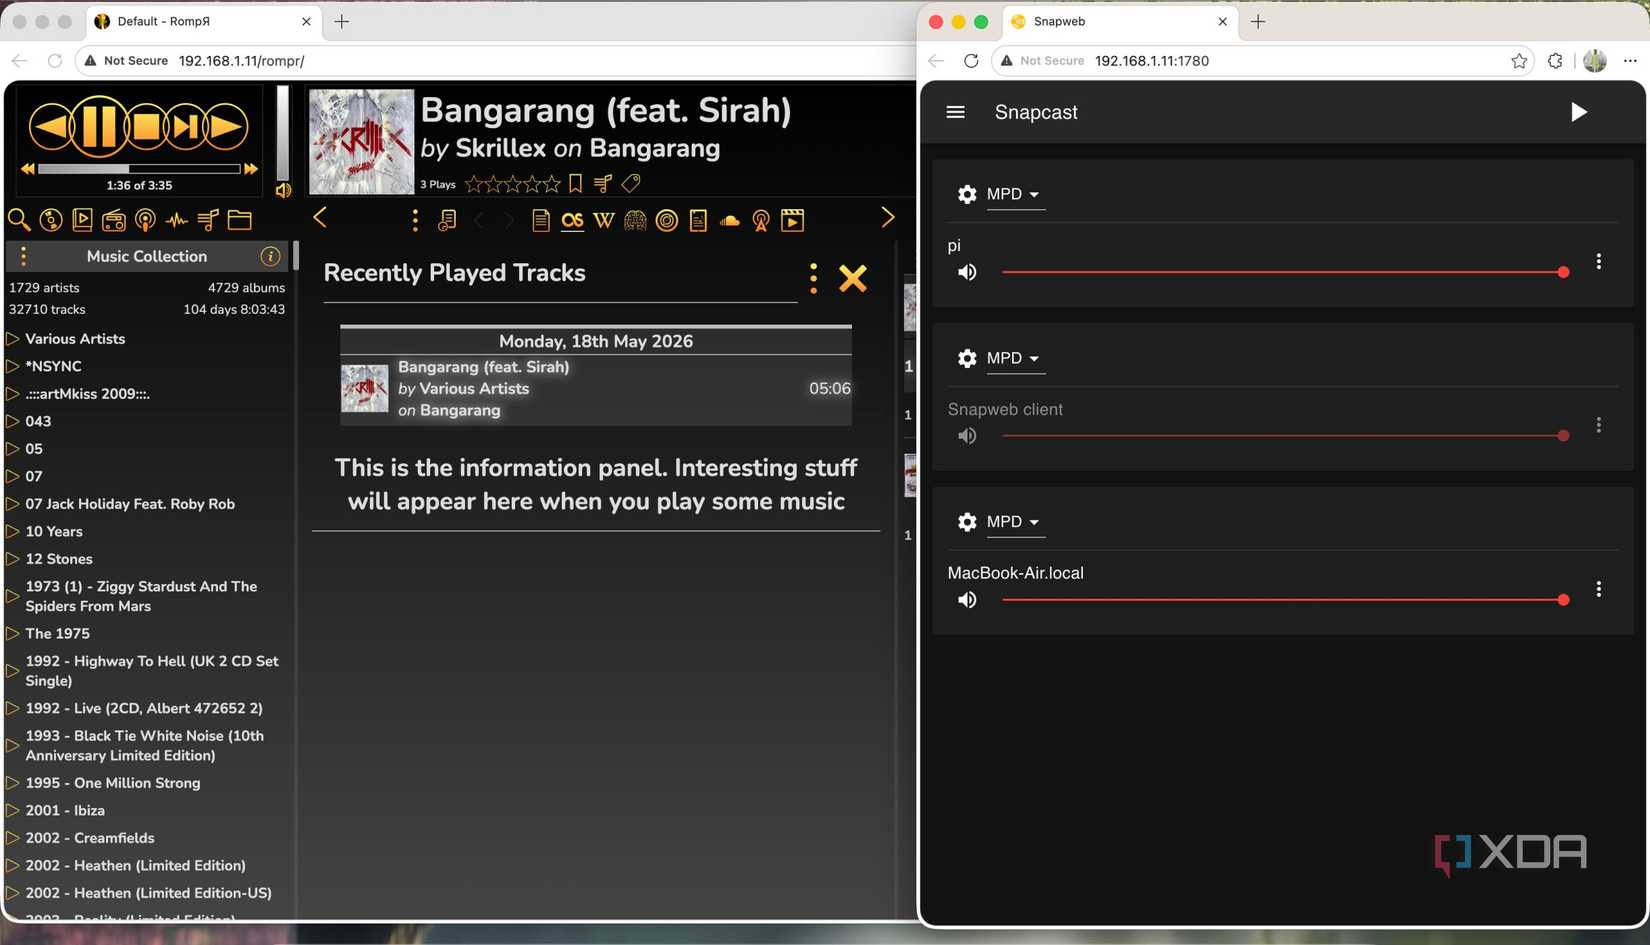
Task: Open Recently Played Tracks three-dot menu
Action: 813,278
